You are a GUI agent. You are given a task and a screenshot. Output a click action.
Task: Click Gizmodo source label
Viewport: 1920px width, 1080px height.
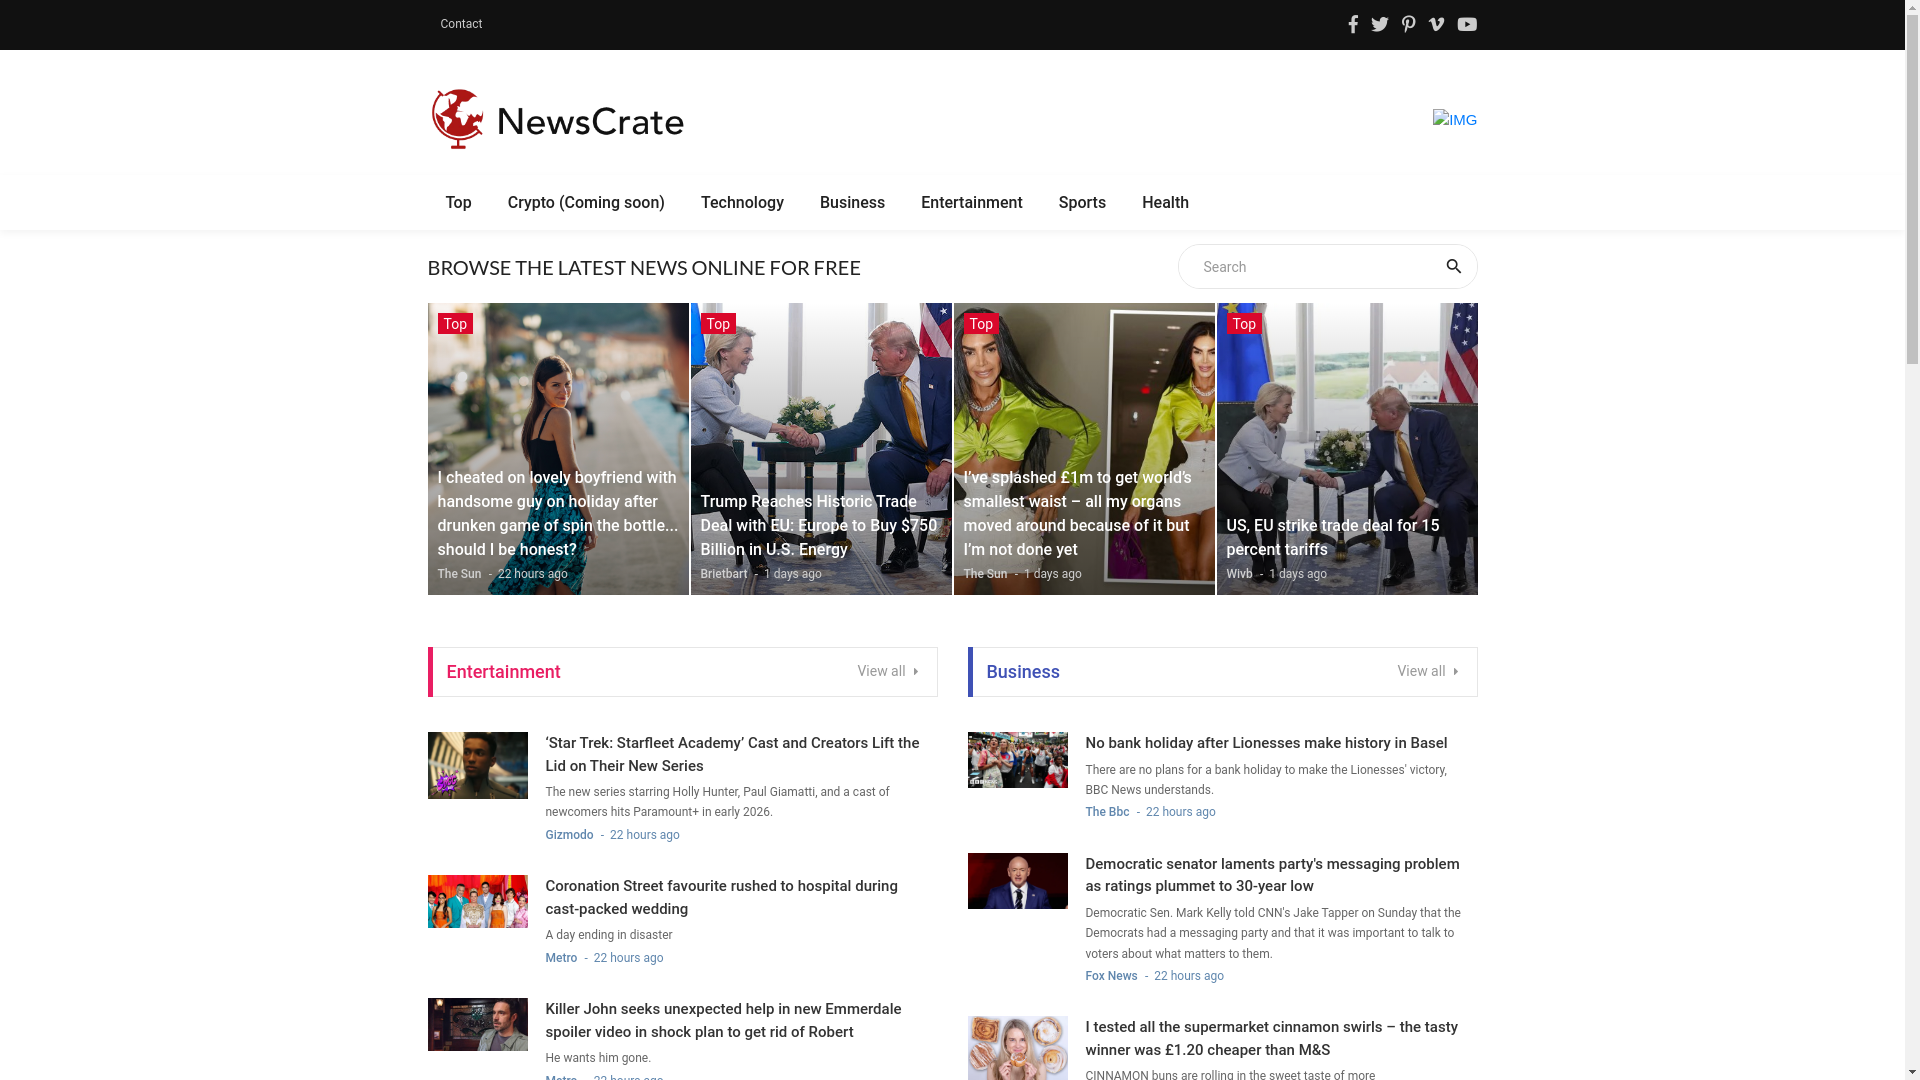(569, 835)
